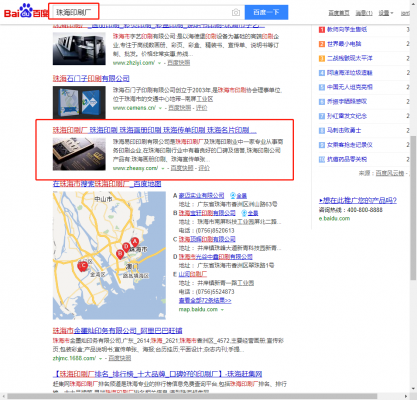
Task: Open 百度快照 for the zheasy.com result
Action: (x=182, y=168)
